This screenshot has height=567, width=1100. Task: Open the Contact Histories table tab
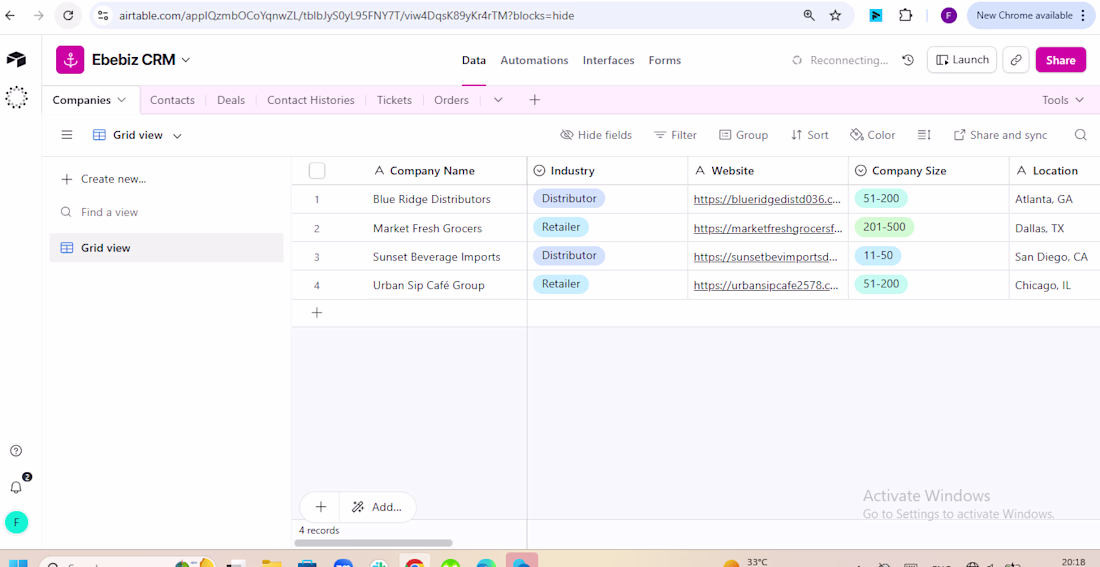click(x=311, y=100)
